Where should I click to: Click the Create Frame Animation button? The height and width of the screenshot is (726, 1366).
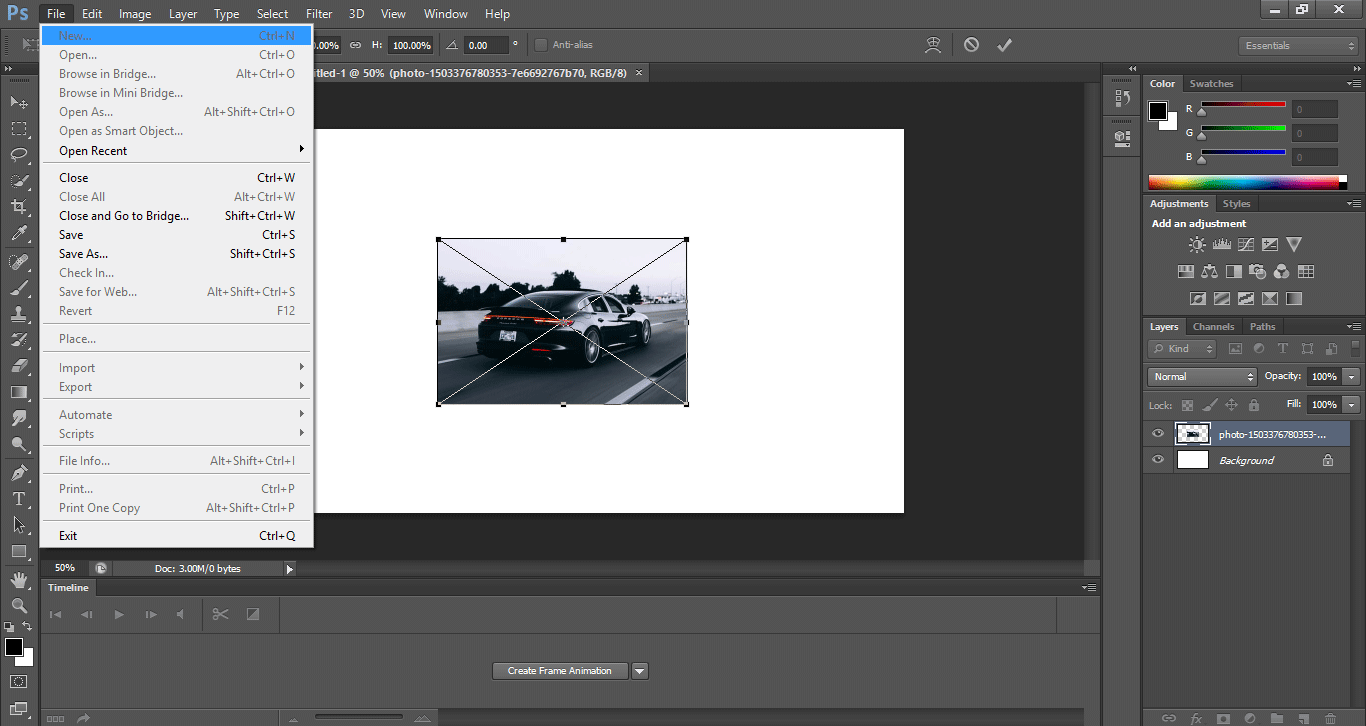click(559, 671)
